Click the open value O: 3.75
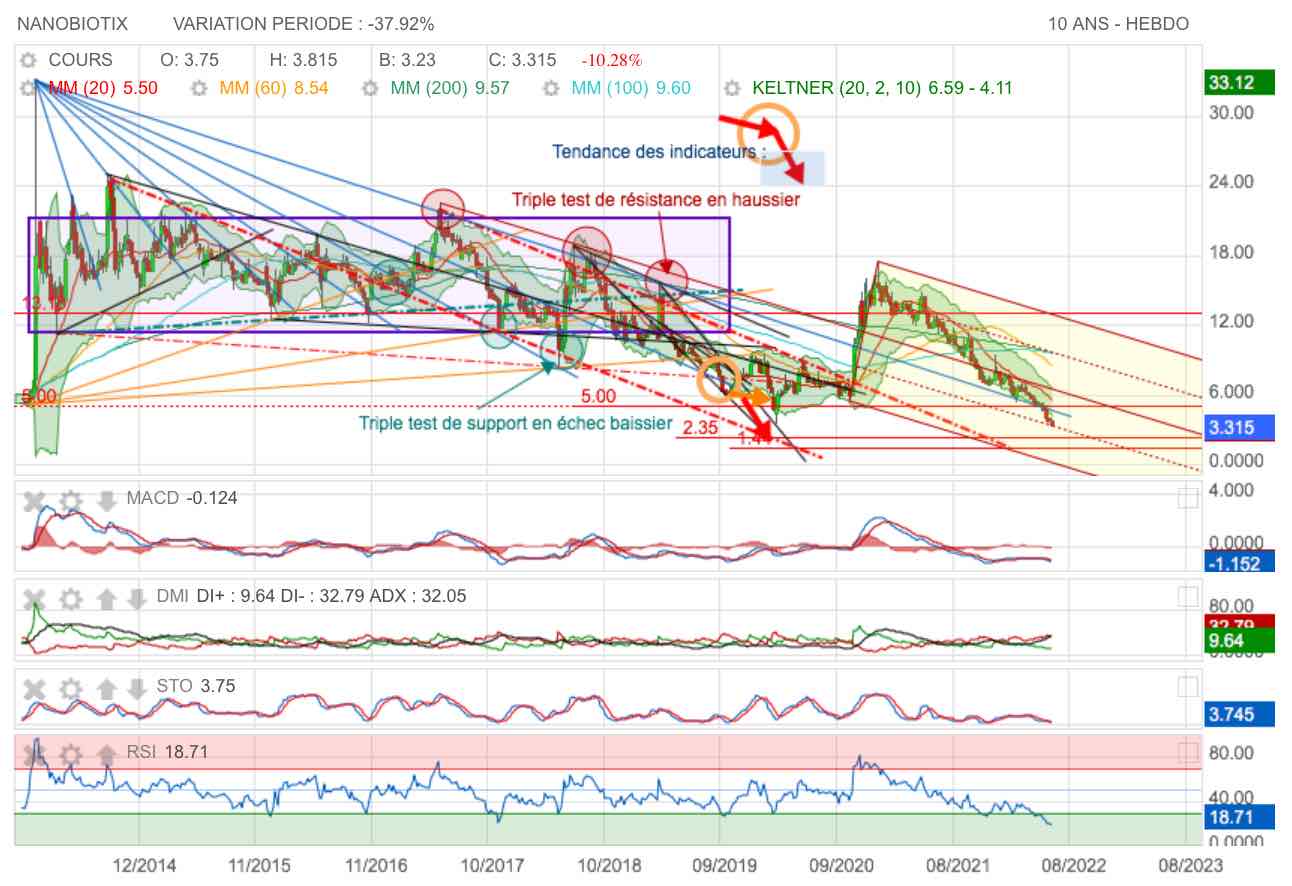Screen dimensions: 1292x886 (x=190, y=60)
